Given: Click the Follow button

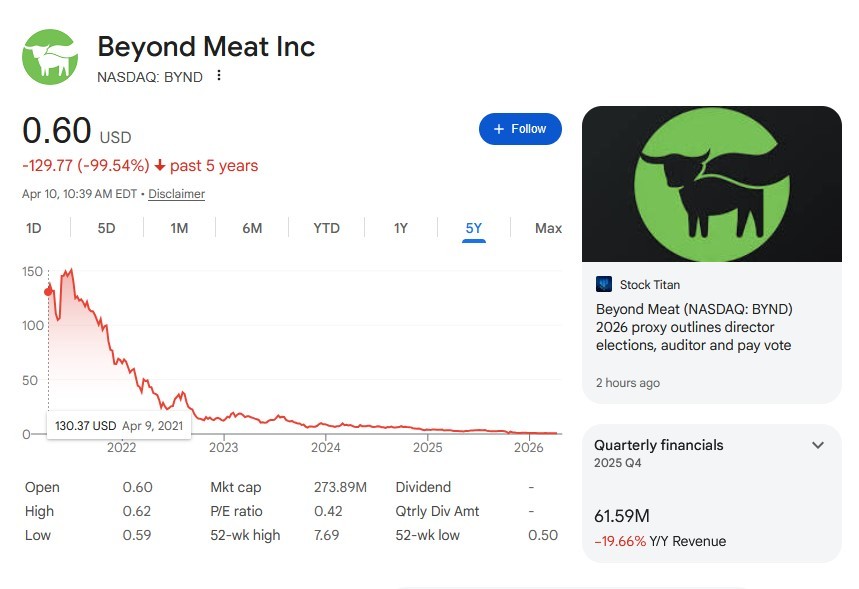Looking at the screenshot, I should [x=520, y=129].
